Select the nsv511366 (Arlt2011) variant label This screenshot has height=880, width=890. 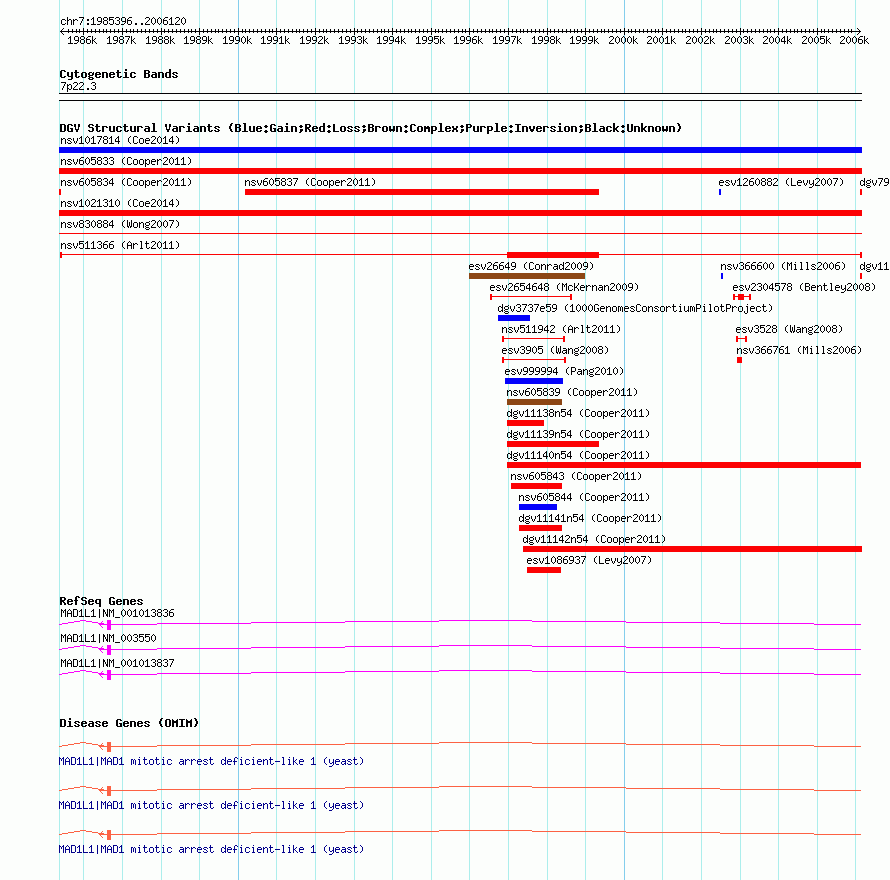pos(120,245)
